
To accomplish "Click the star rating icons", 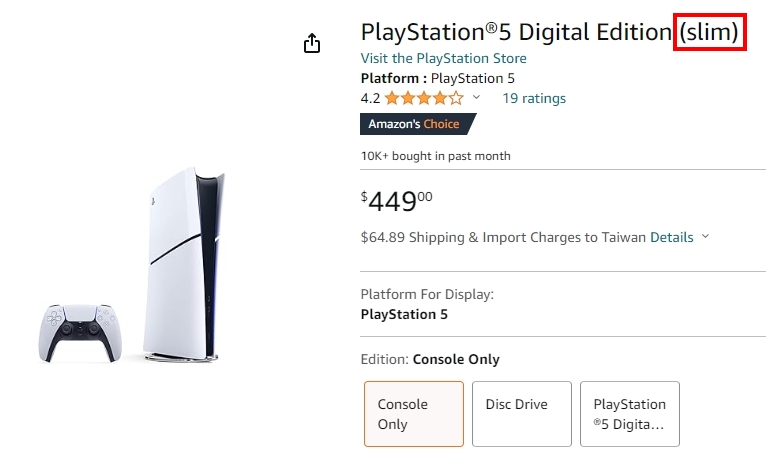I will 424,98.
